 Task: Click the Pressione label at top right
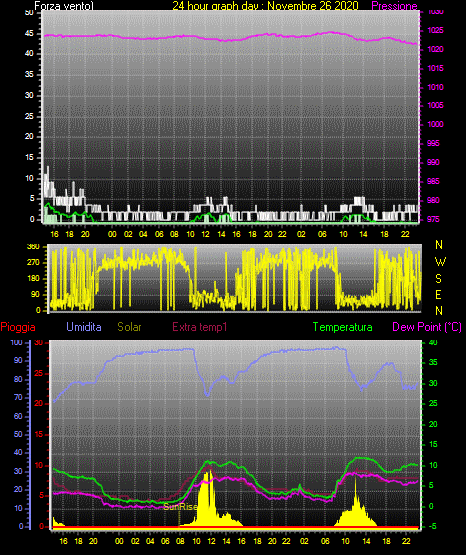[395, 6]
